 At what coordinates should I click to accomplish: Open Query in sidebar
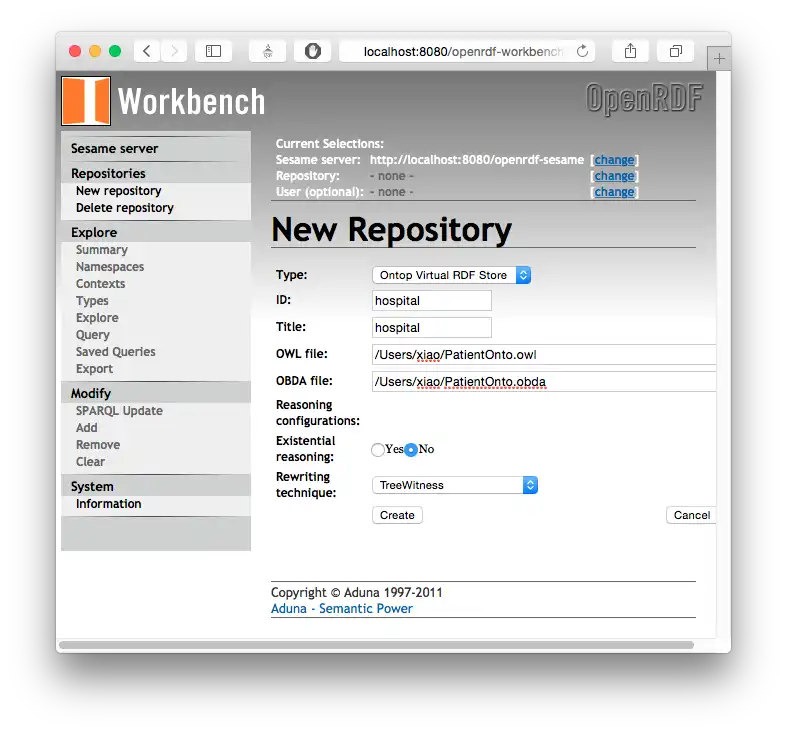[x=92, y=335]
